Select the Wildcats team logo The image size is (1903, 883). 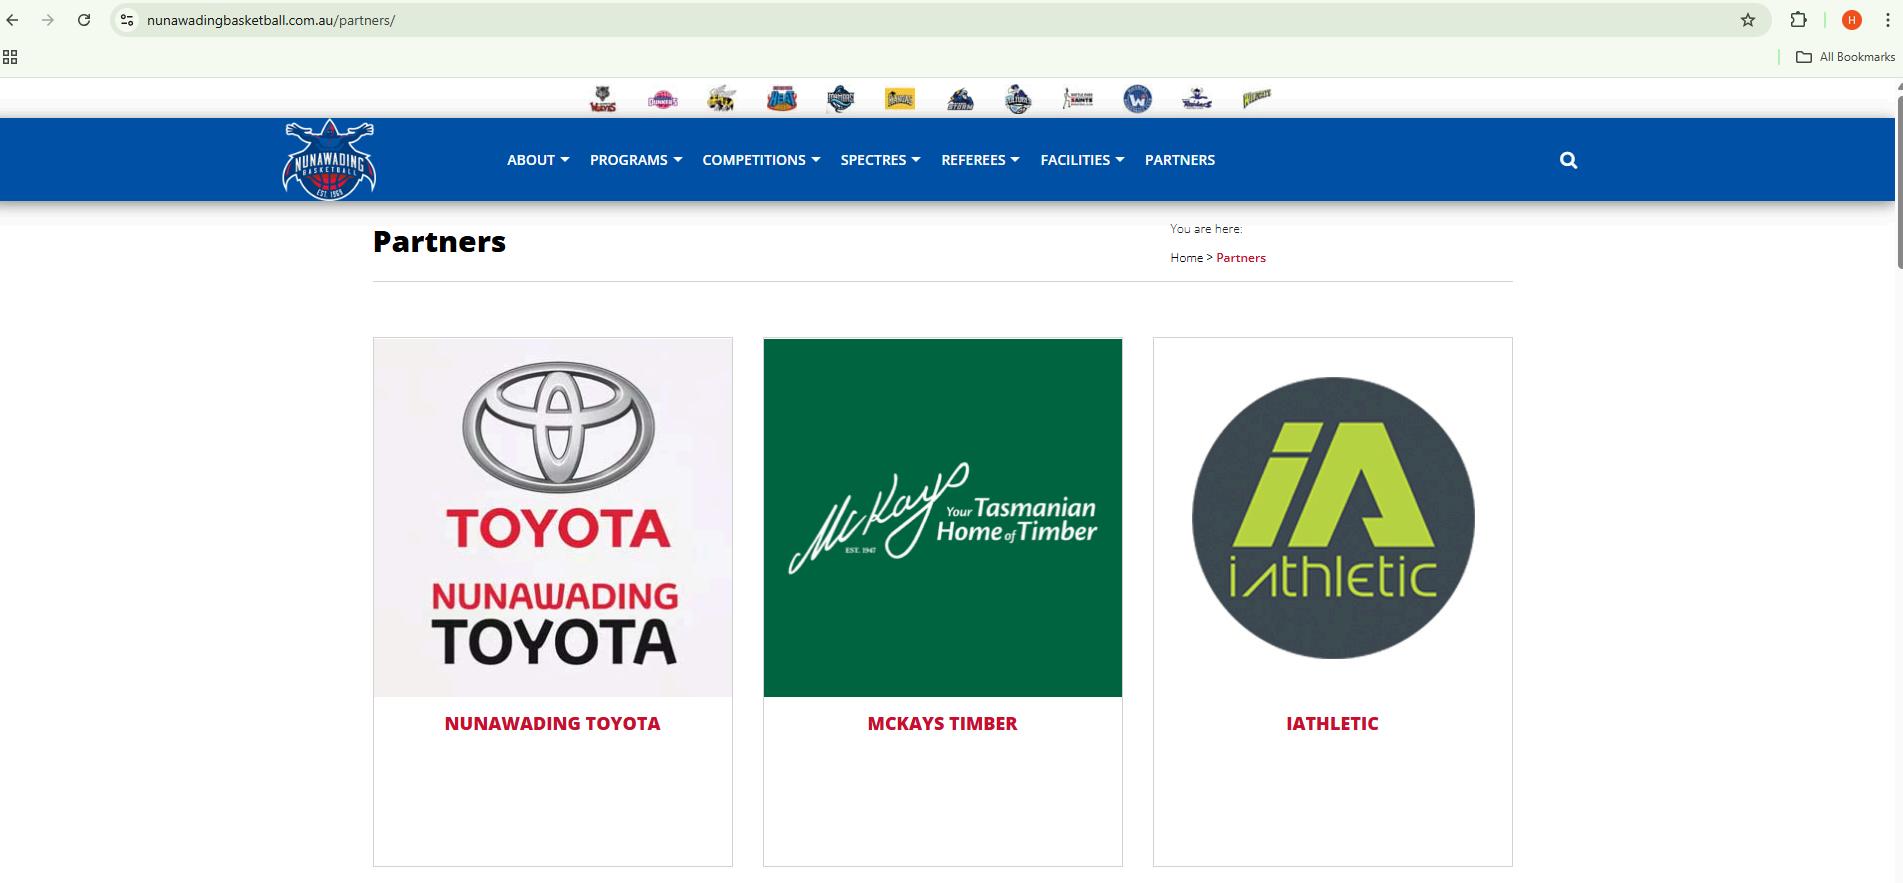(1256, 98)
